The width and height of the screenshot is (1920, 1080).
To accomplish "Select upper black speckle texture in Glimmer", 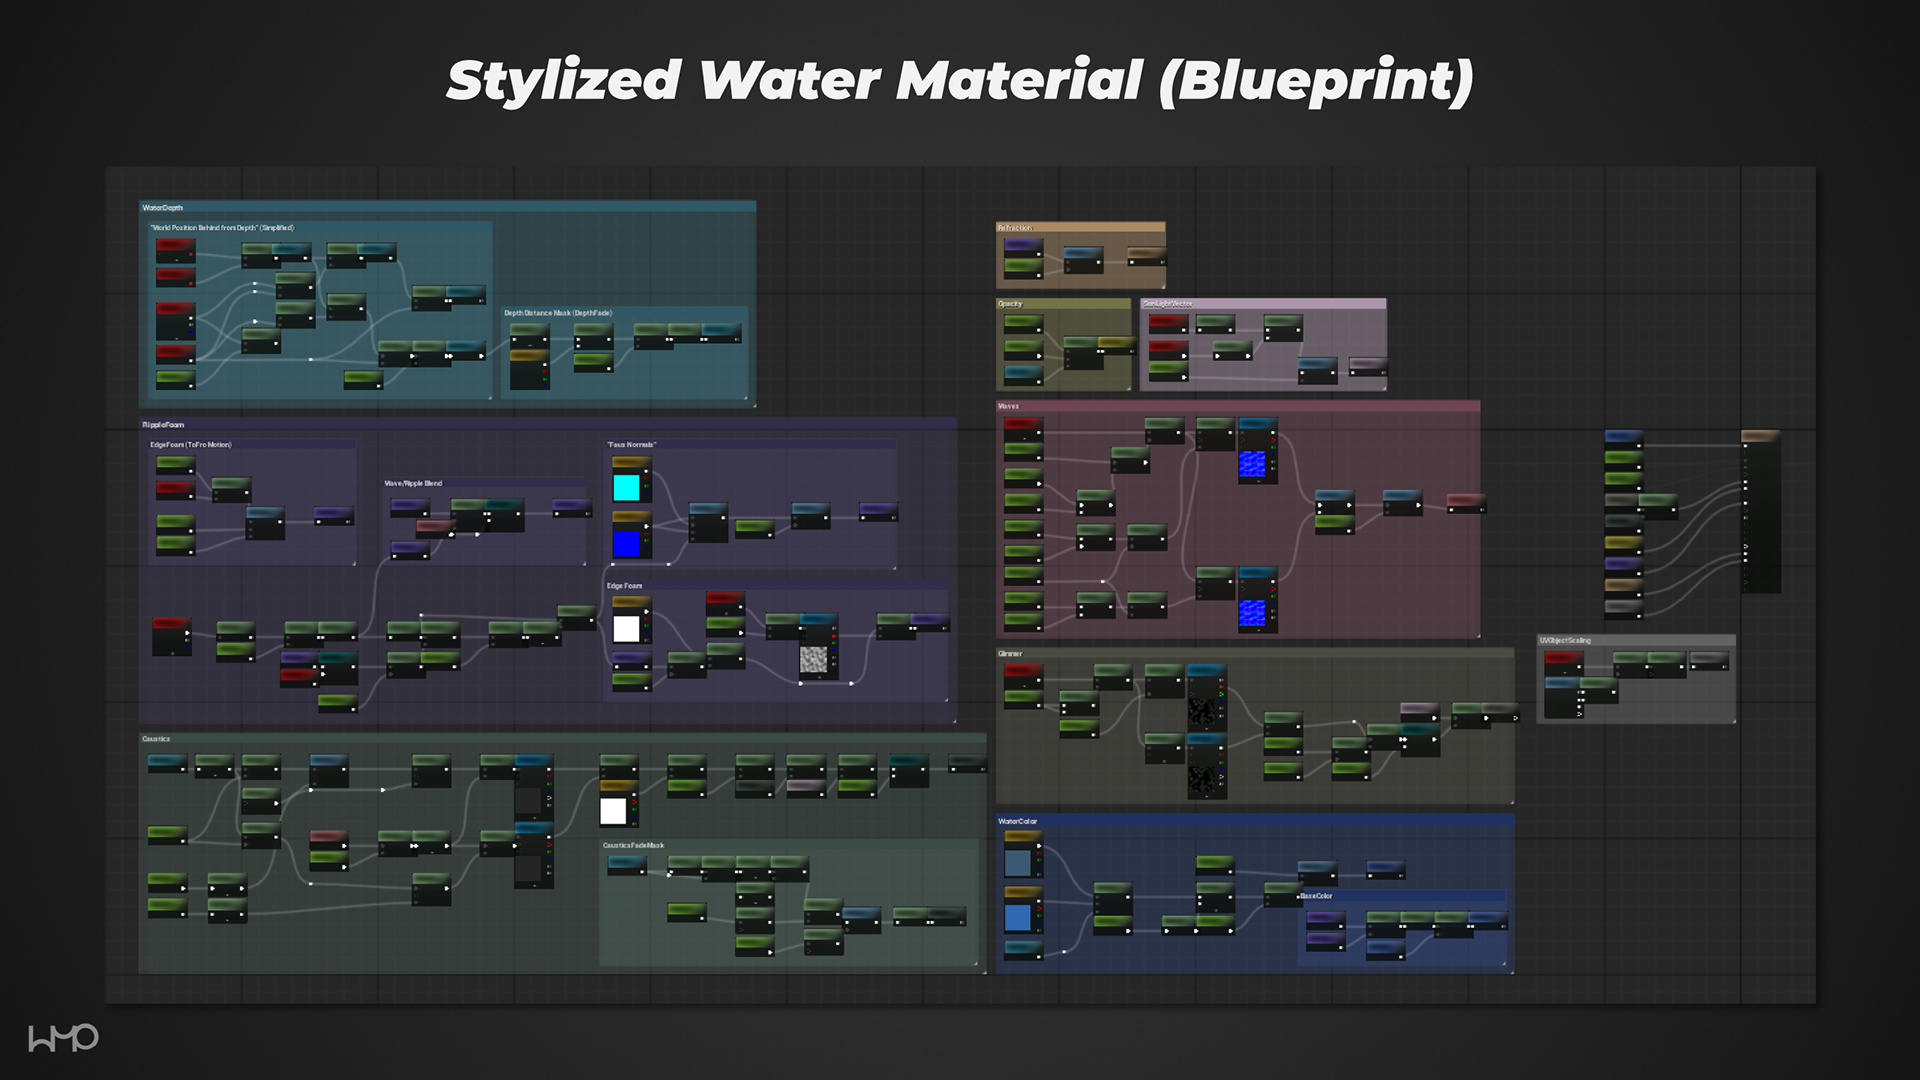I will 1201,711.
